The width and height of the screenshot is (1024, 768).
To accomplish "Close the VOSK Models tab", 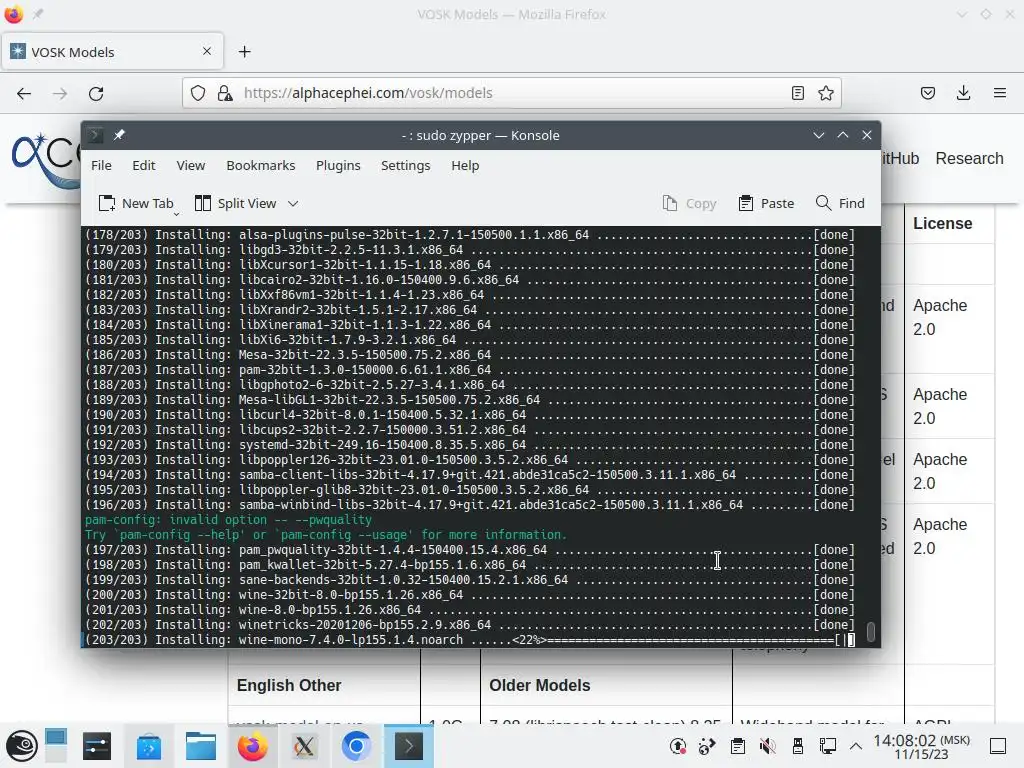I will point(207,51).
